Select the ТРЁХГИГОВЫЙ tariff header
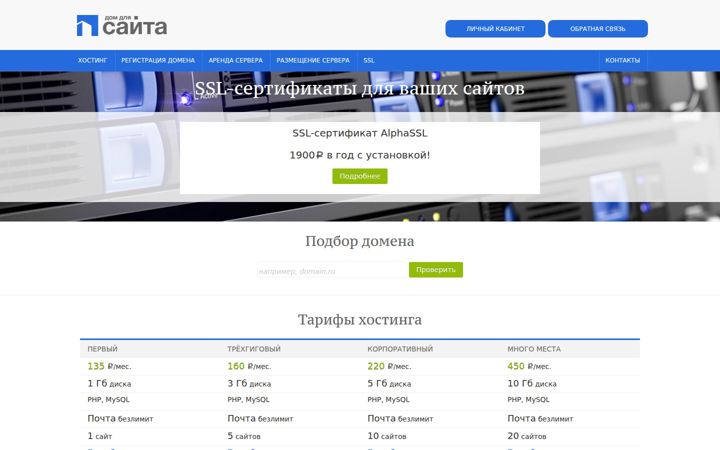 254,349
